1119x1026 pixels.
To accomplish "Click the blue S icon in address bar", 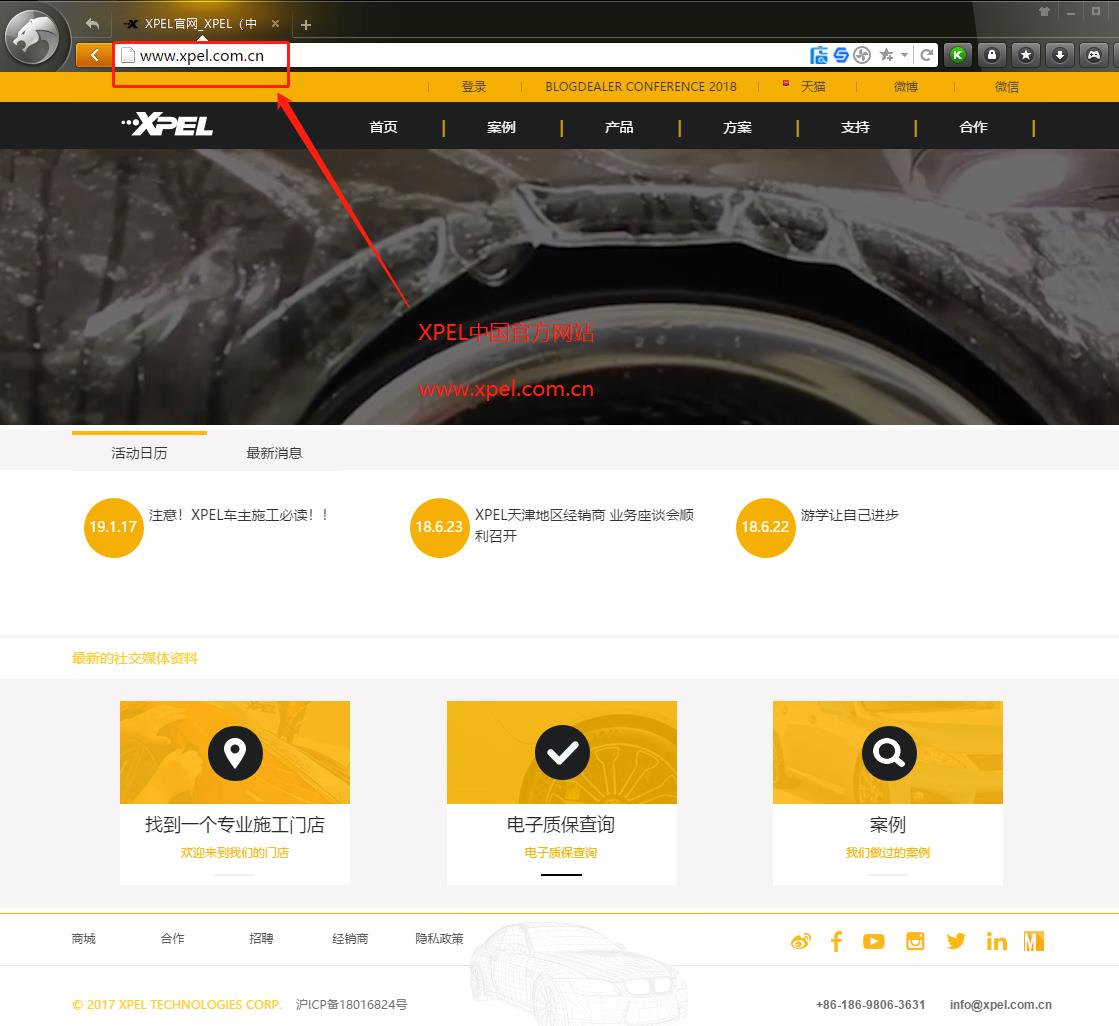I will (841, 55).
